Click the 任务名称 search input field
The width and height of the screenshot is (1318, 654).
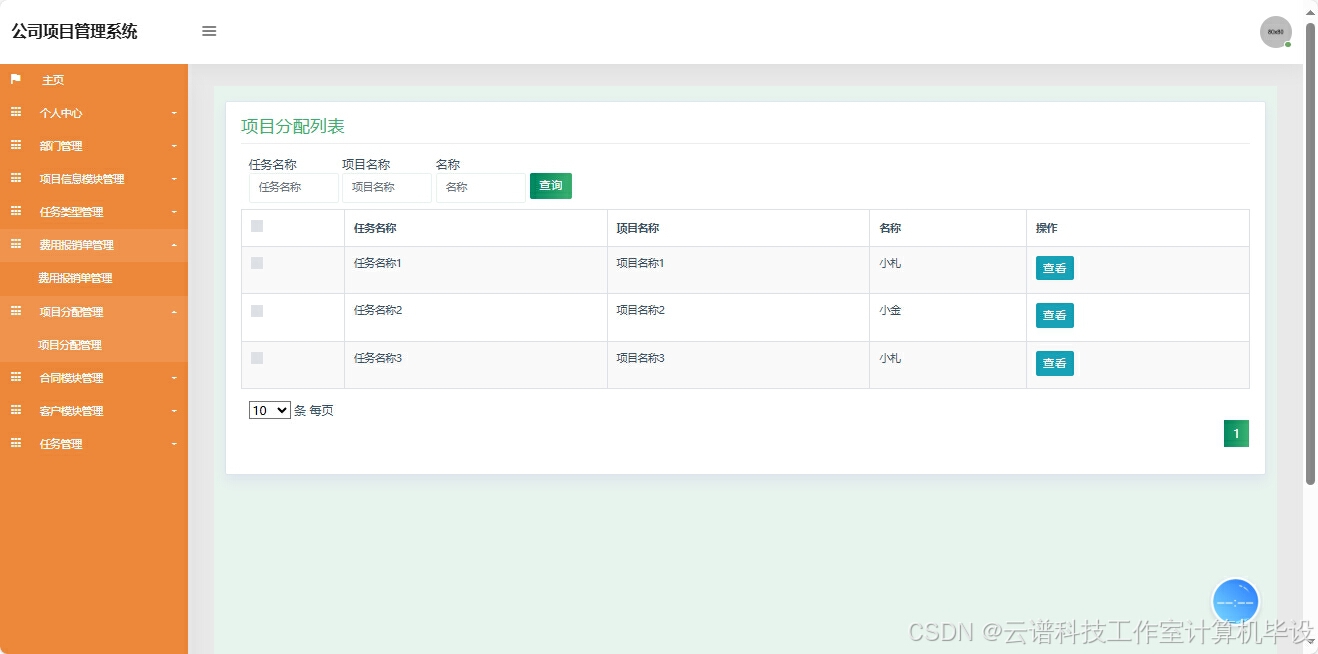[x=292, y=187]
